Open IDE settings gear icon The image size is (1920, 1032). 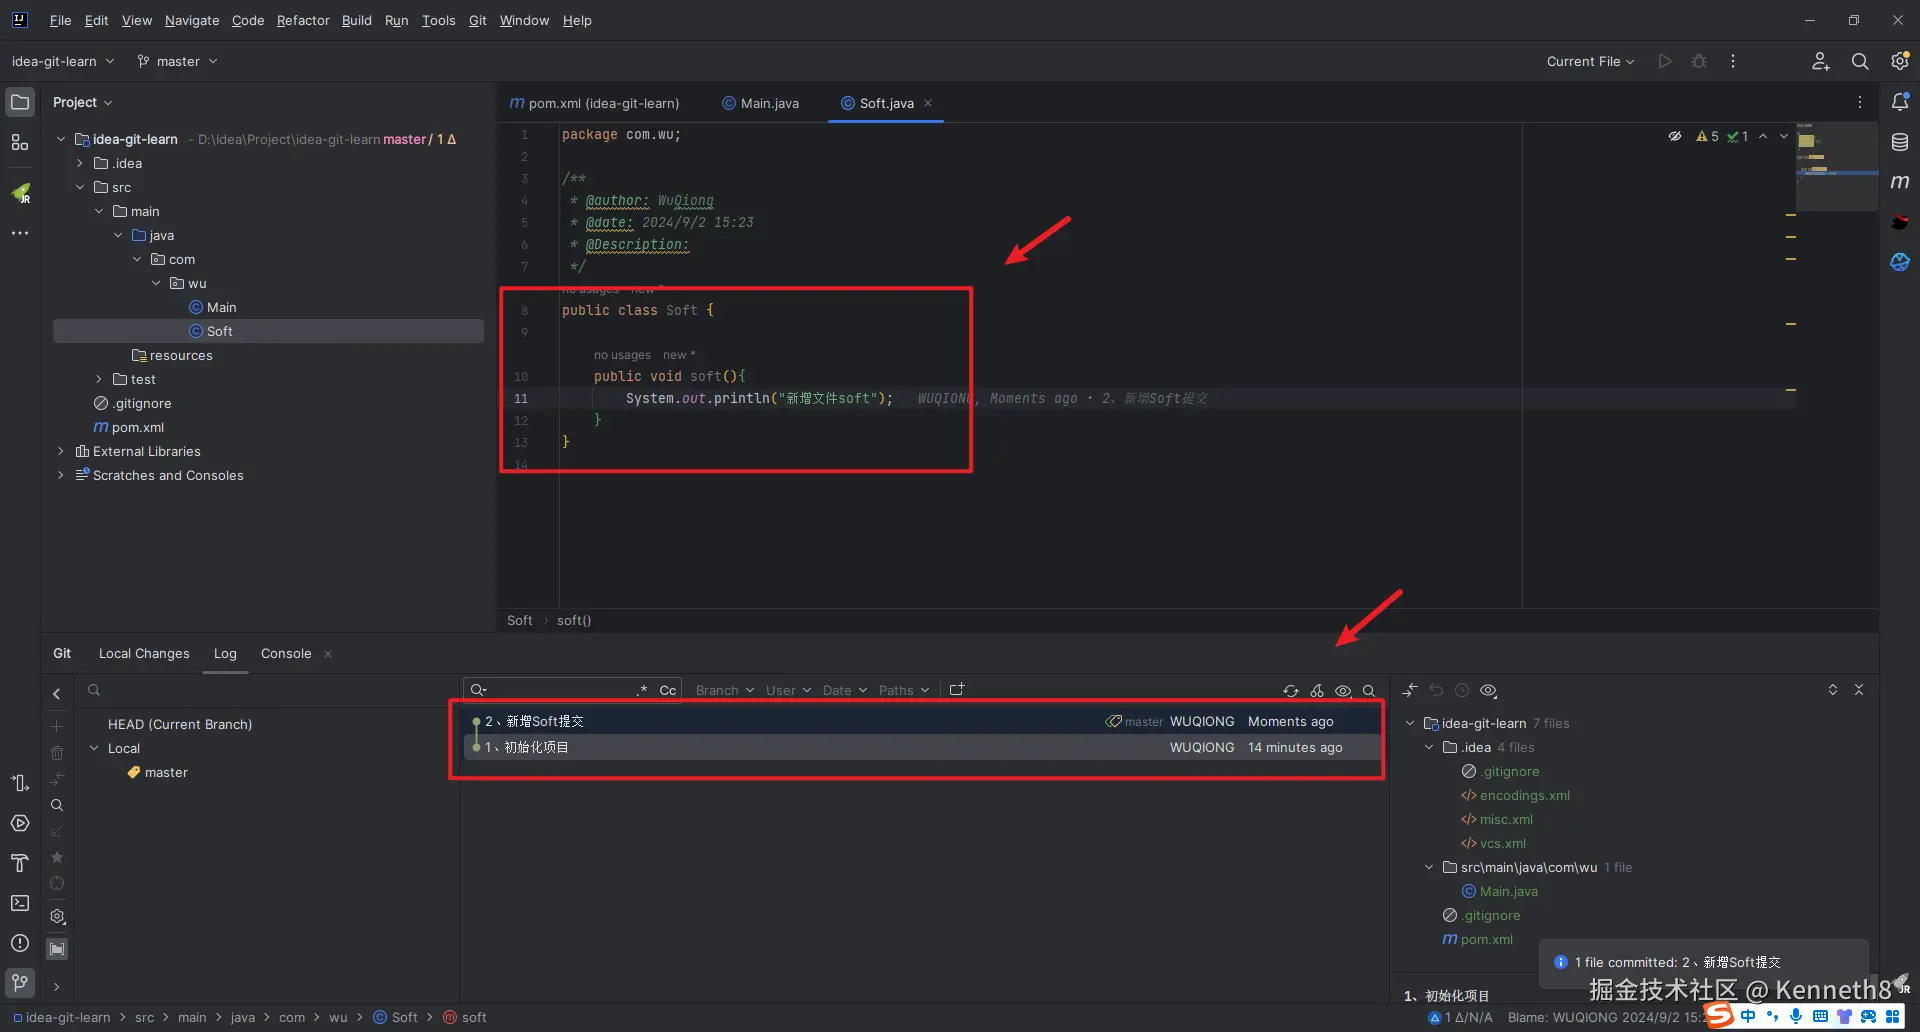point(1900,61)
